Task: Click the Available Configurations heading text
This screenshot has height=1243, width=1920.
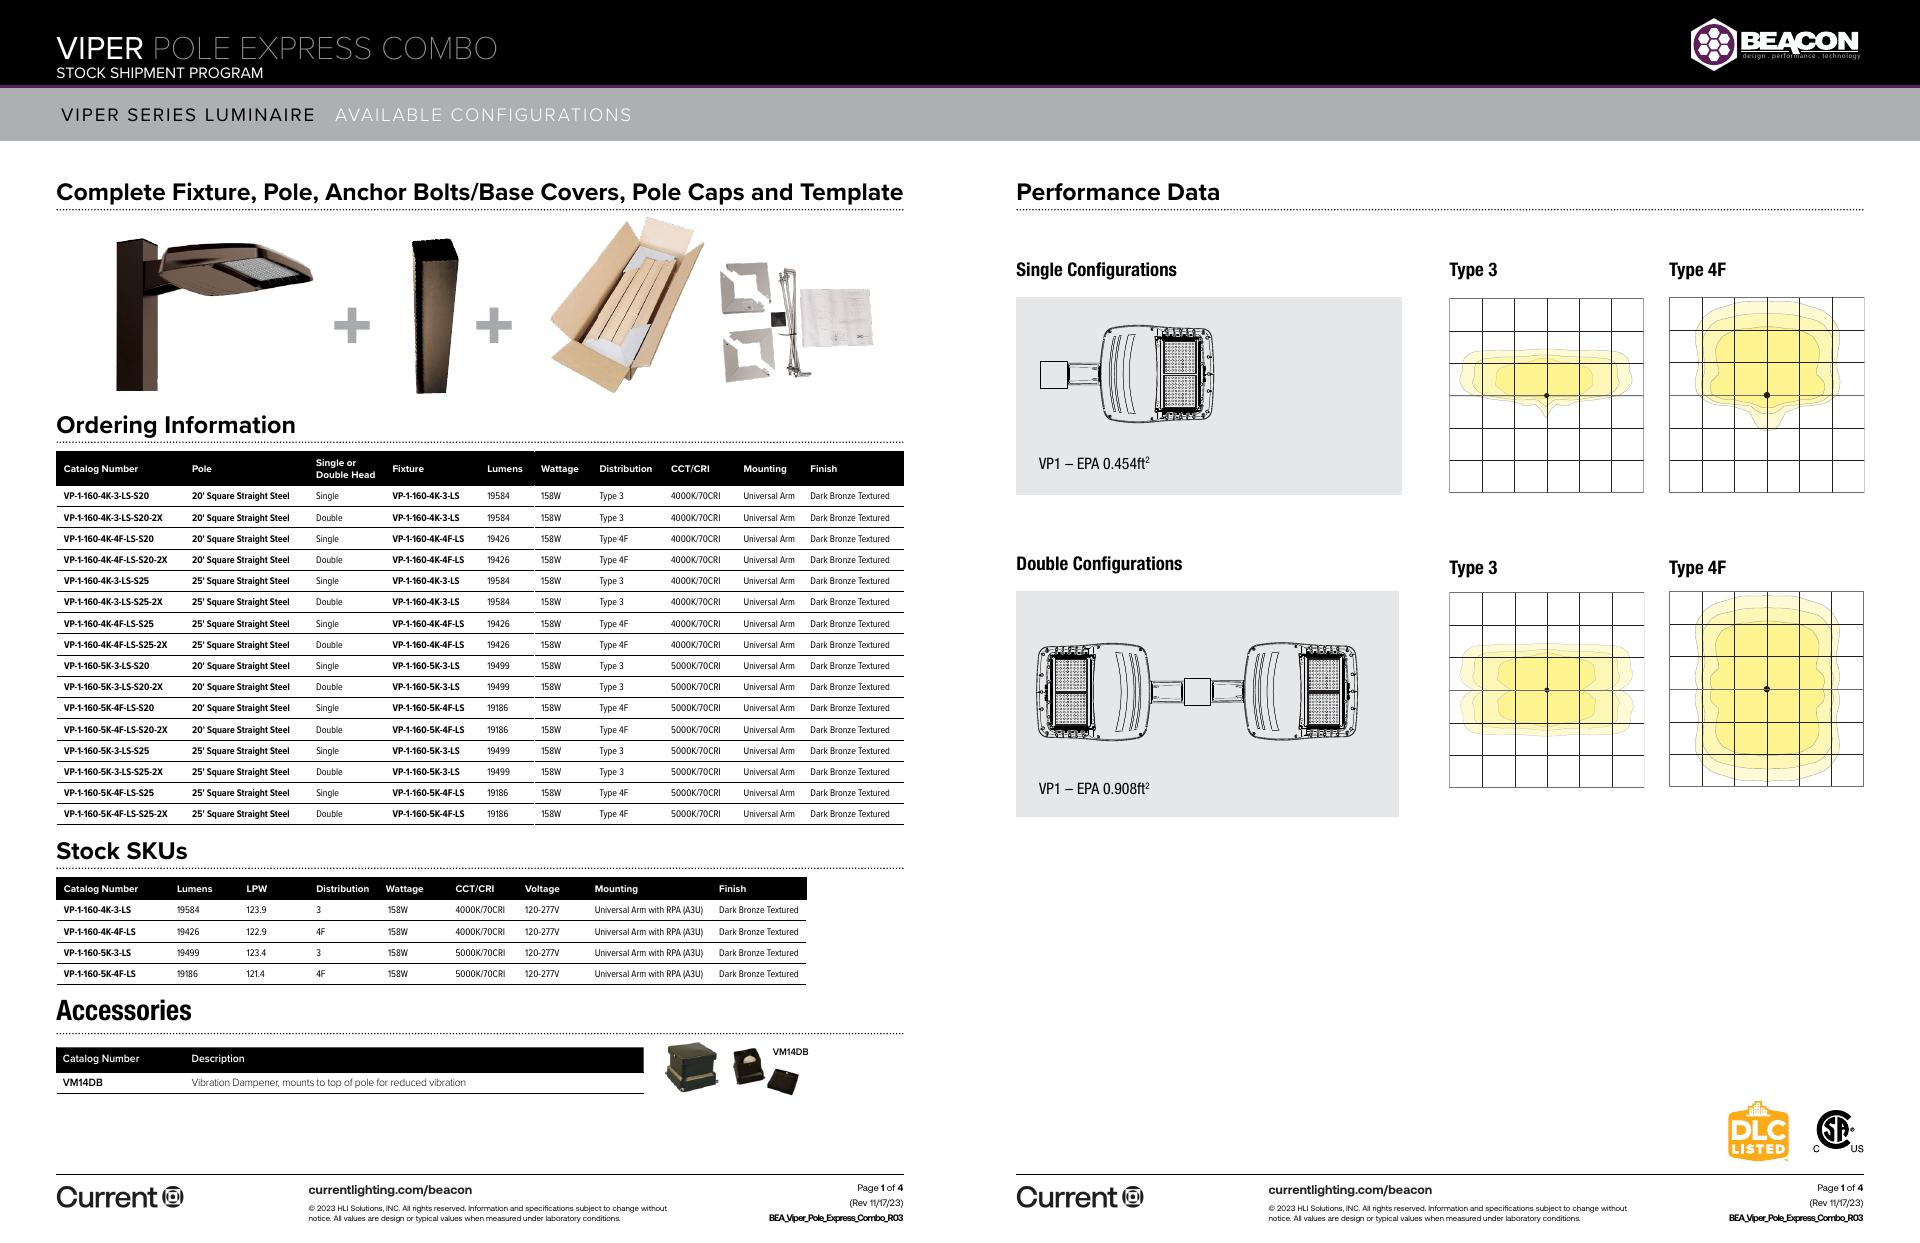Action: [x=483, y=115]
